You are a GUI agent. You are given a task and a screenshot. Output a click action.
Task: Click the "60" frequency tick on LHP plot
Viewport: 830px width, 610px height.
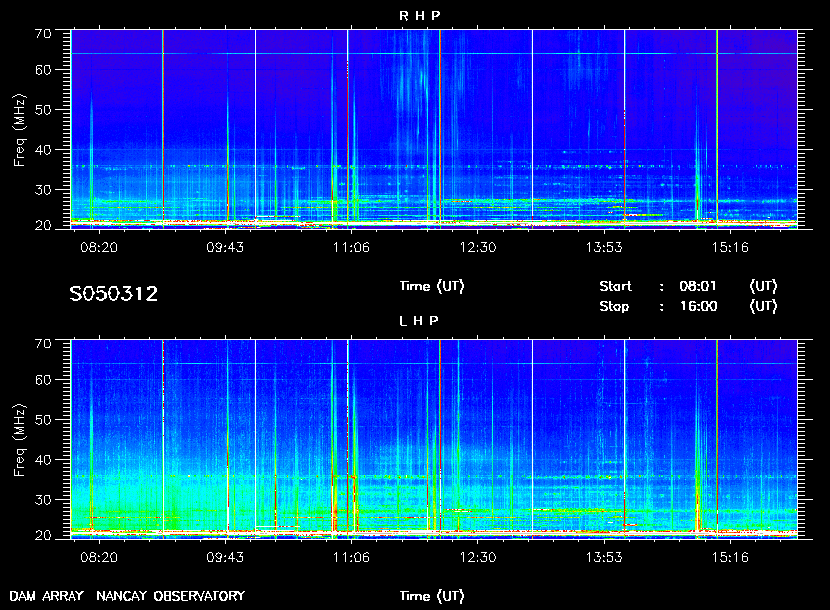[x=43, y=380]
